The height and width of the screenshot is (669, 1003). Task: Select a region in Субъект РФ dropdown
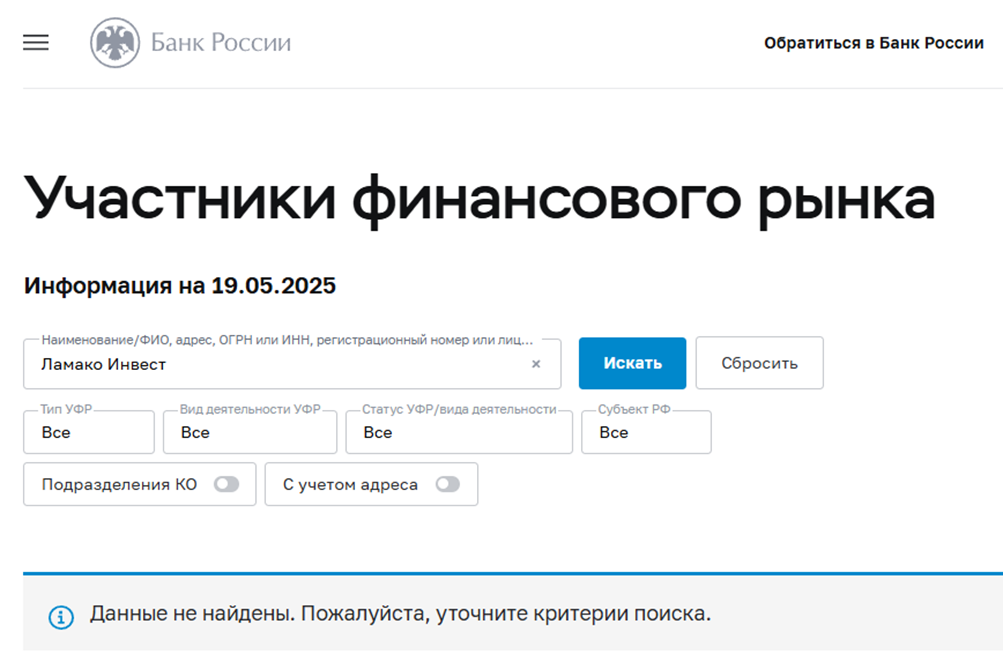click(646, 432)
